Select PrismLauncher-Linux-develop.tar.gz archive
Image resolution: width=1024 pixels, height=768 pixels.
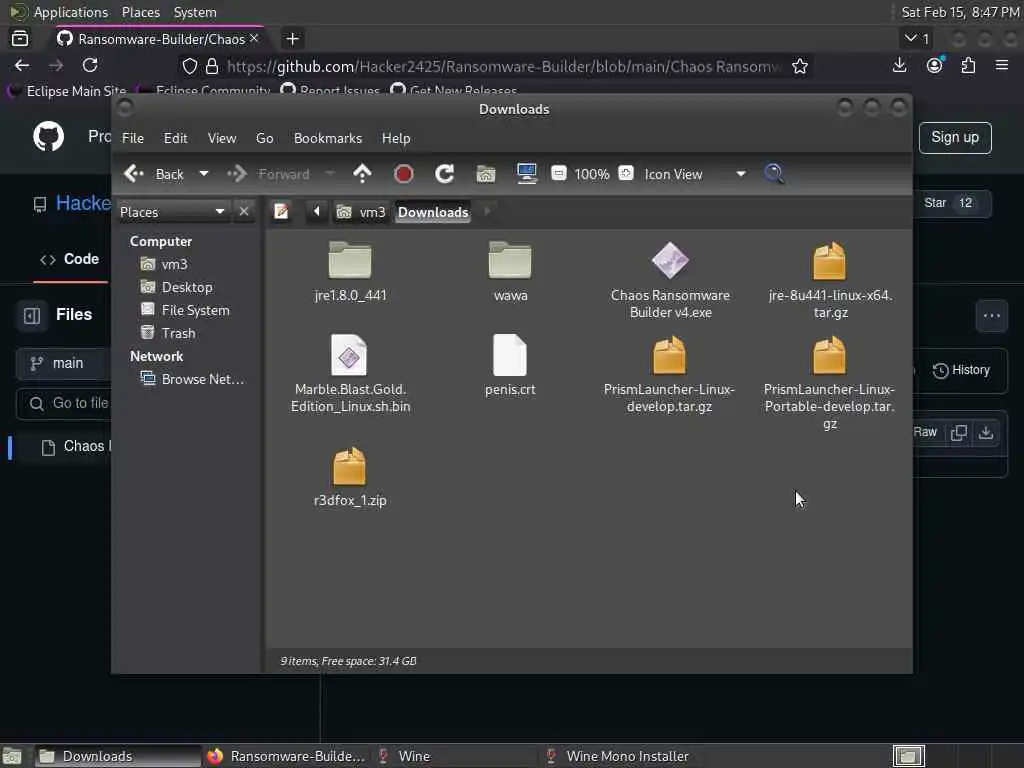[669, 374]
